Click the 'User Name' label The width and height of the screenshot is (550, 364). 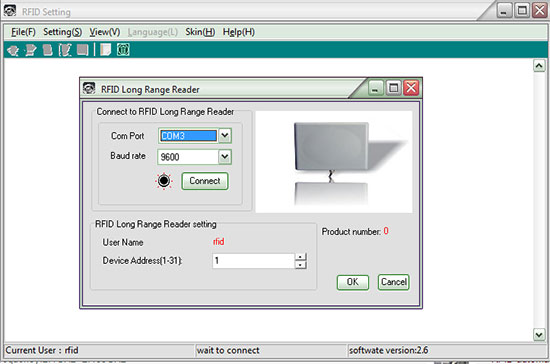[123, 242]
